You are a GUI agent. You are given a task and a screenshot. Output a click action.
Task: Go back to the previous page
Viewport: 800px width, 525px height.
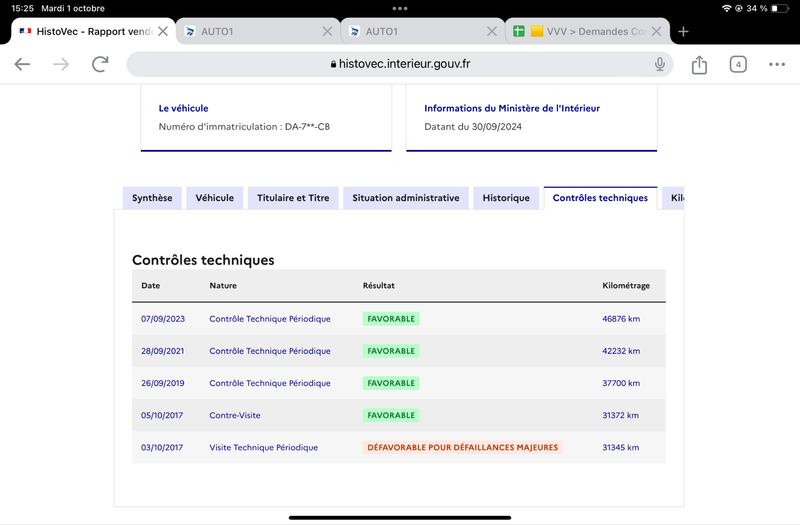[22, 64]
